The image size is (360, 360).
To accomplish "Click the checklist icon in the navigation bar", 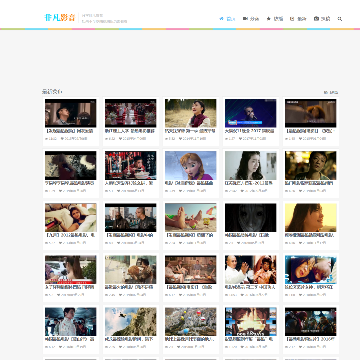I will (292, 19).
